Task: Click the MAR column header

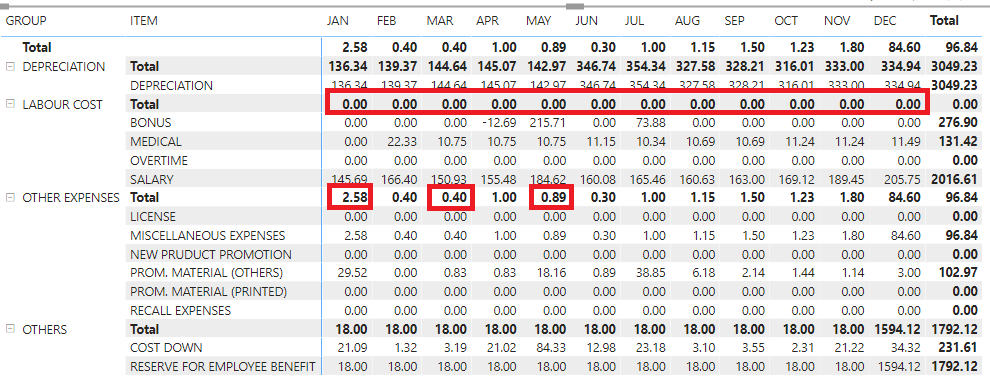Action: pyautogui.click(x=439, y=21)
